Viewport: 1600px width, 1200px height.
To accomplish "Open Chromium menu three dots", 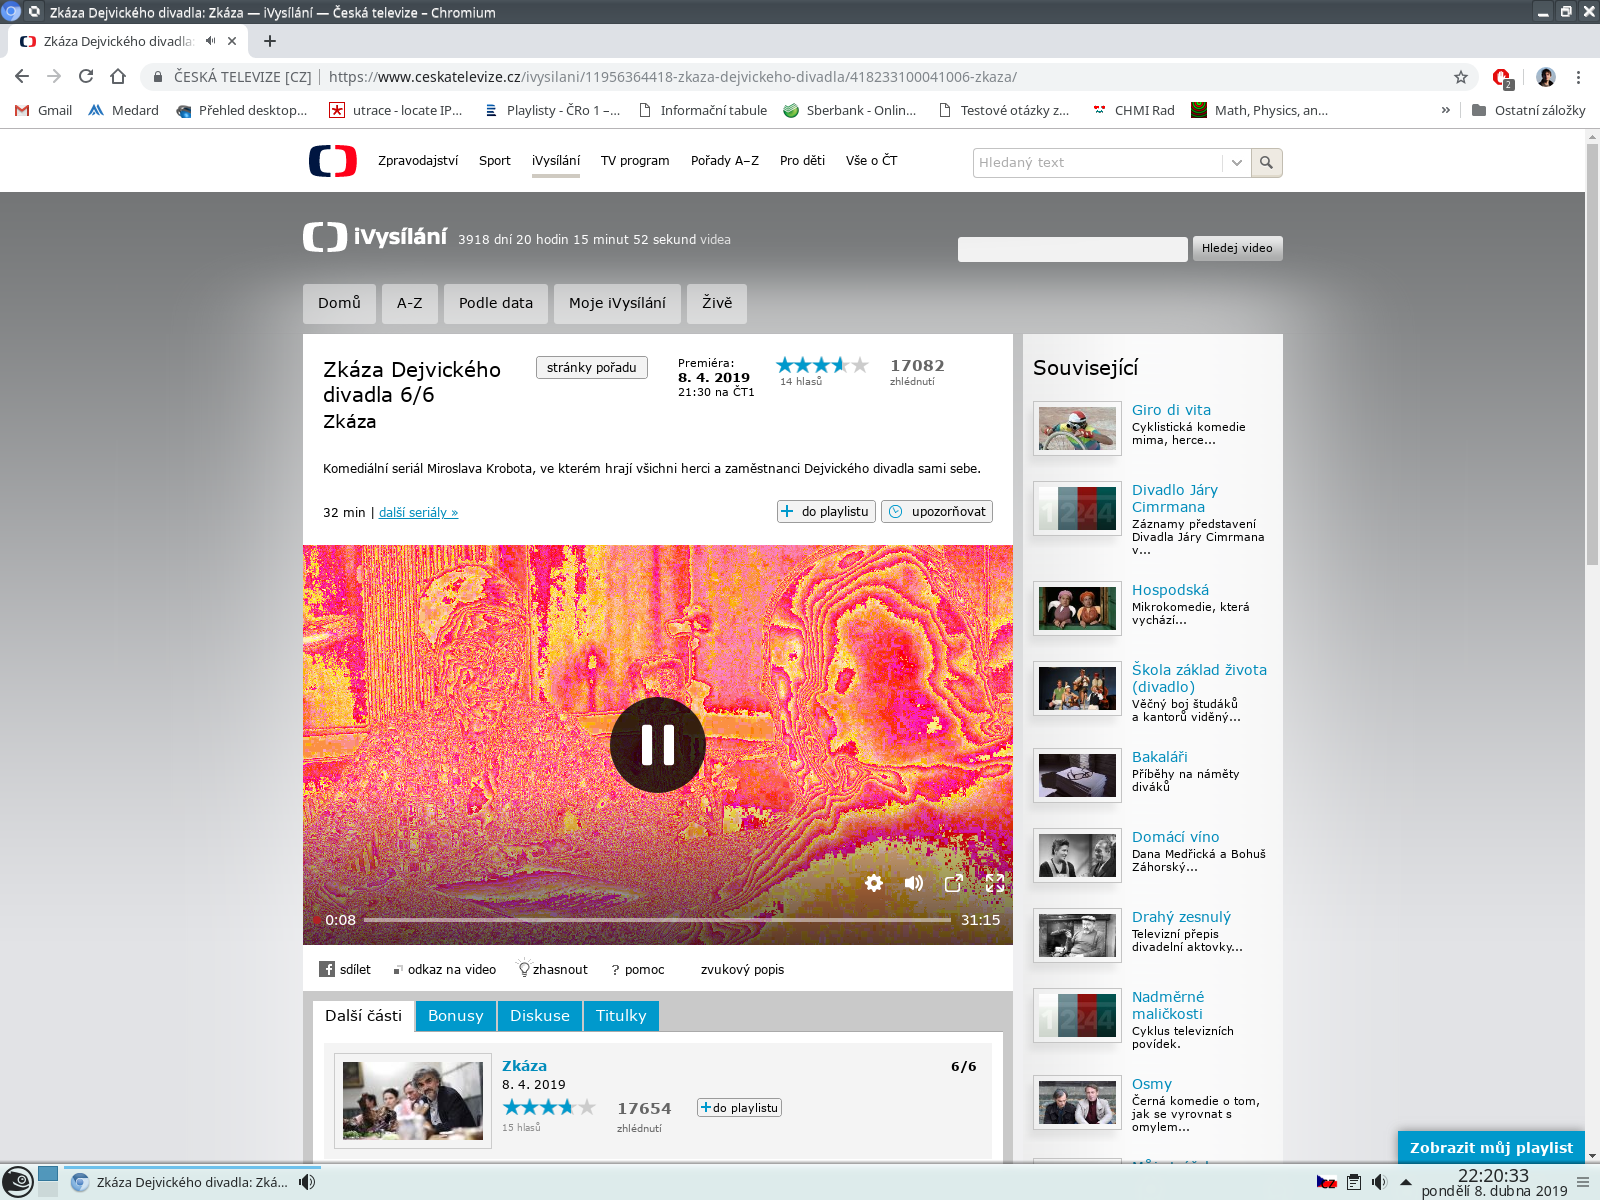I will click(x=1578, y=77).
